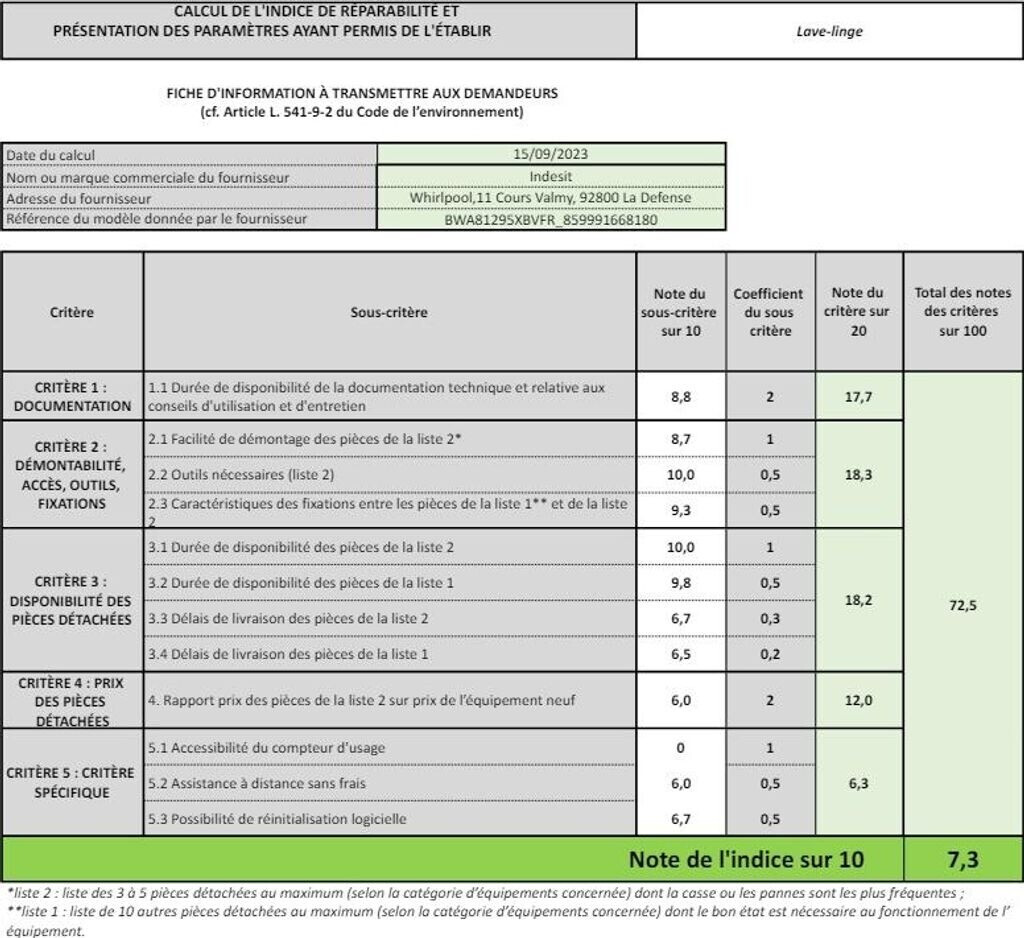Select the Whirlpool supplier address cell
This screenshot has width=1024, height=938.
pos(551,198)
